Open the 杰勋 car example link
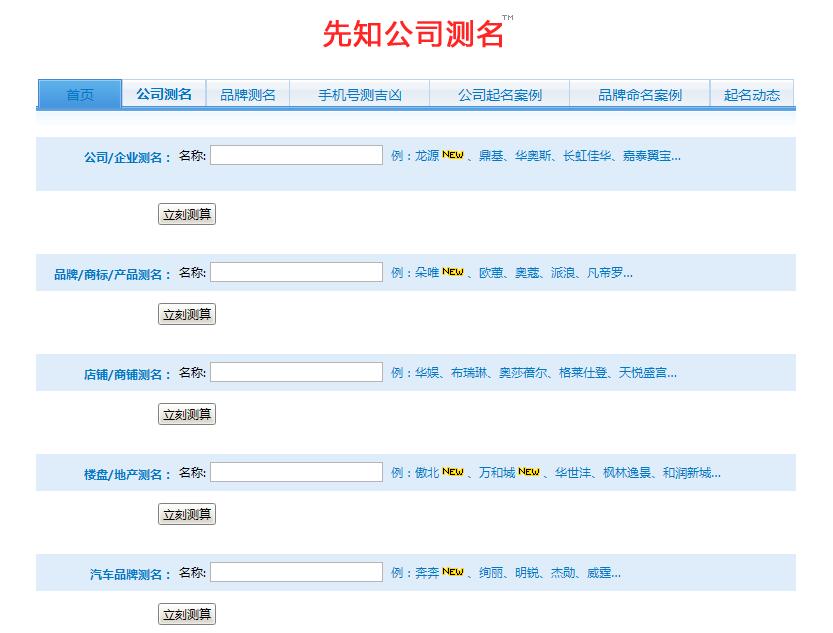Image resolution: width=833 pixels, height=633 pixels. click(x=563, y=572)
